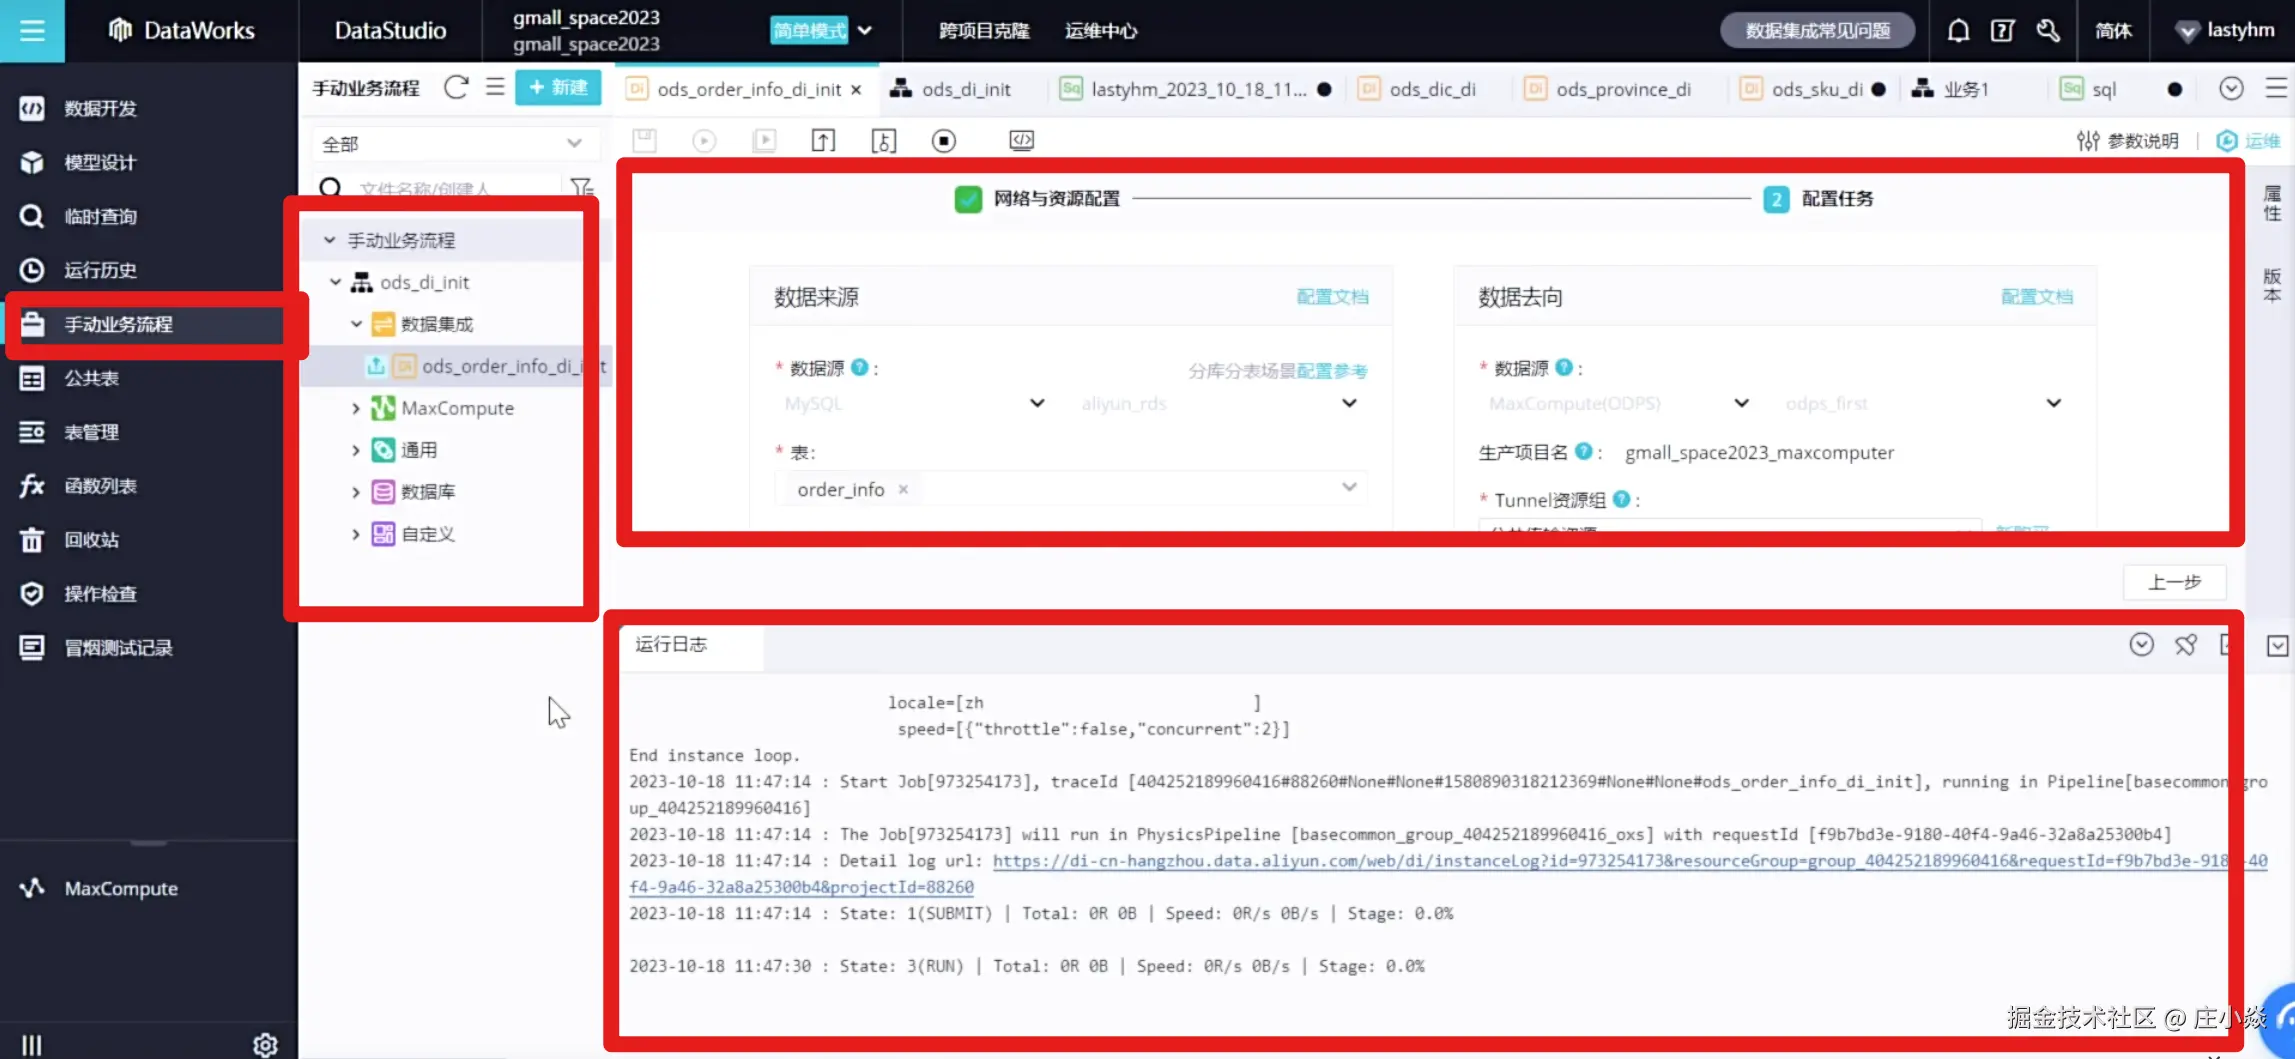This screenshot has height=1059, width=2295.
Task: Close the ods_order_info_di_init tab
Action: tap(856, 90)
